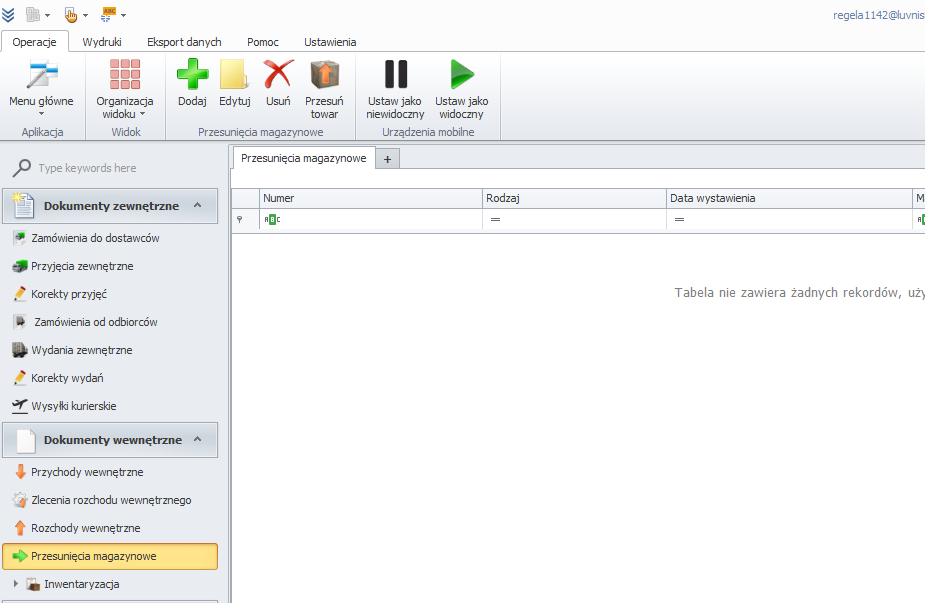This screenshot has height=603, width=925.
Task: Open Rozchody wewnętrzne in sidebar
Action: tap(86, 528)
